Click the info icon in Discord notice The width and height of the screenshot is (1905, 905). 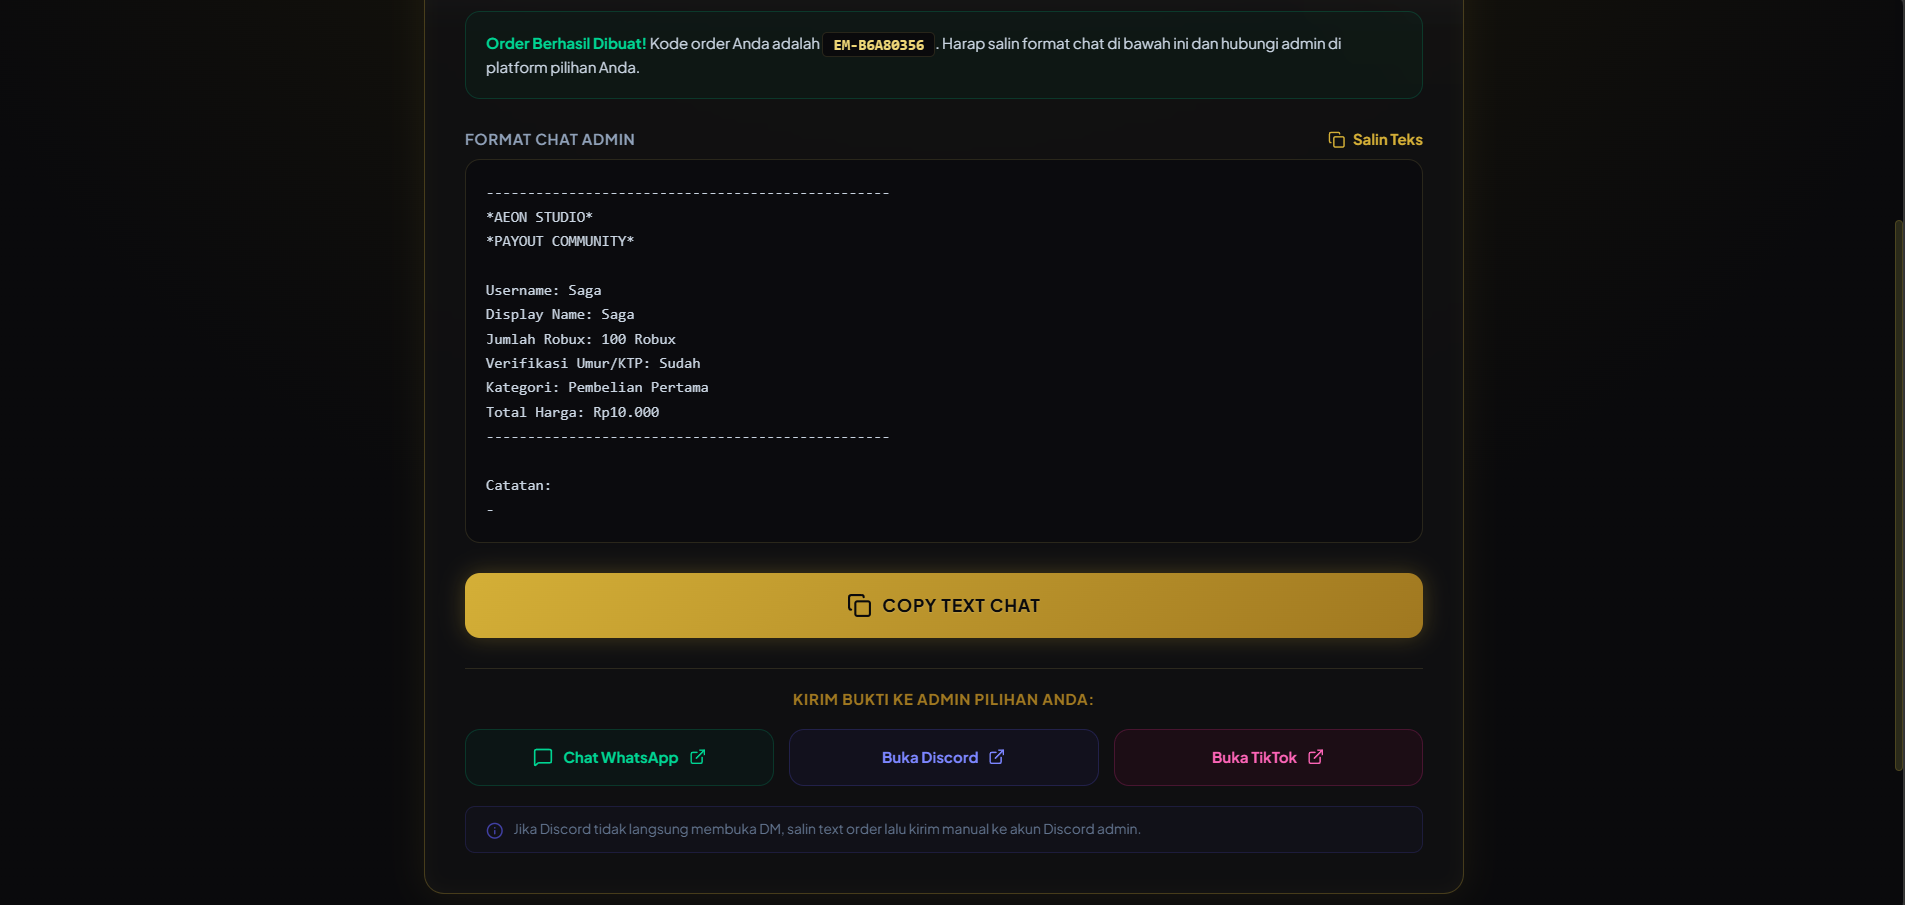click(494, 830)
